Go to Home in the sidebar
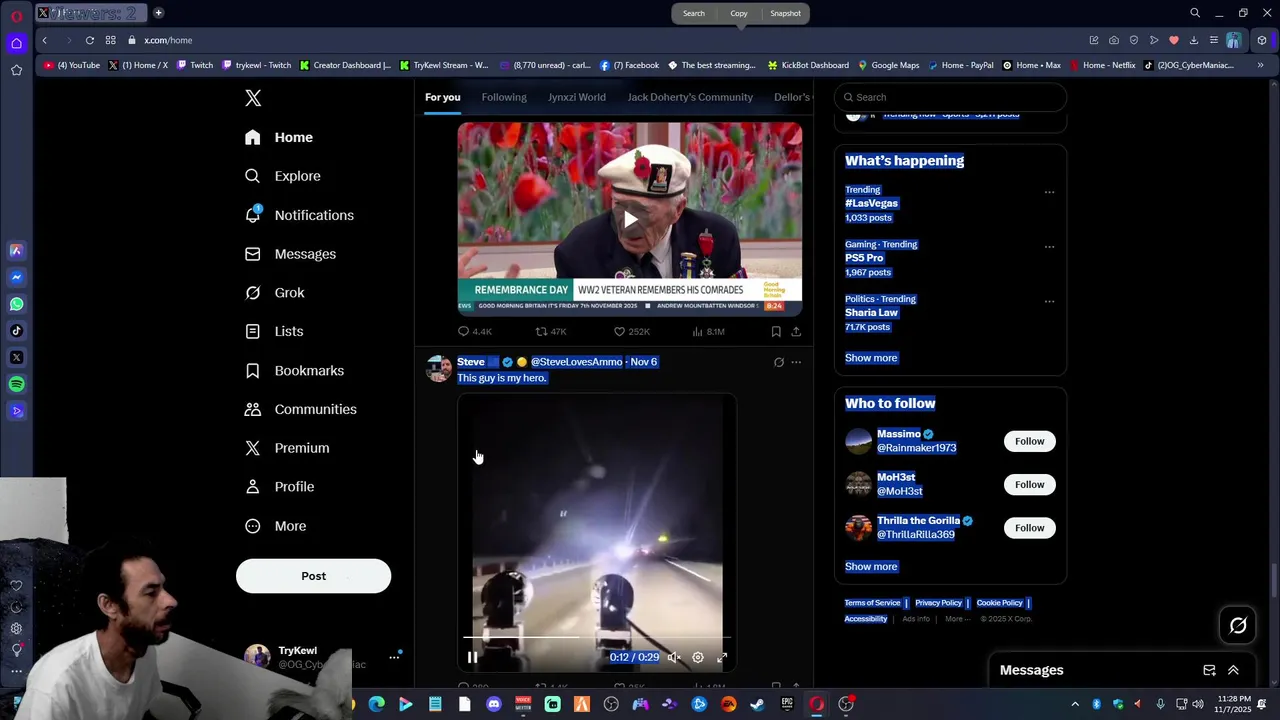 279,138
